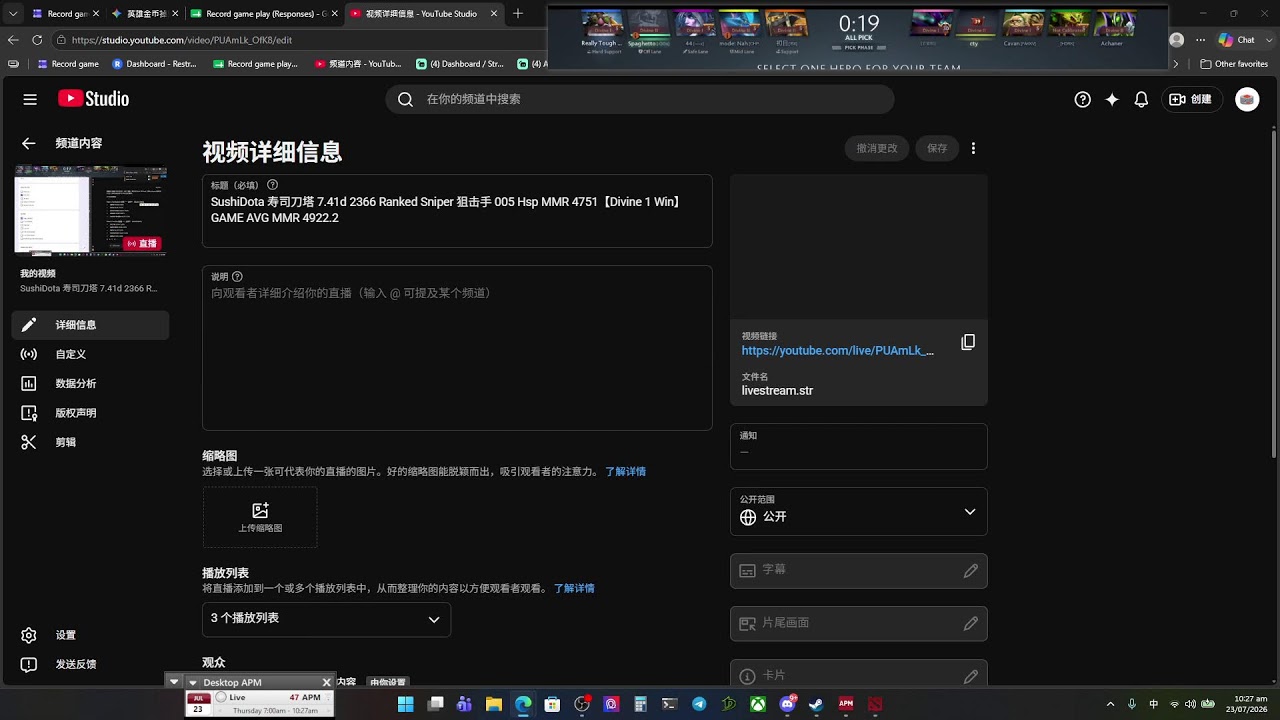Expand the 3 个播放列表 dropdown

[326, 619]
